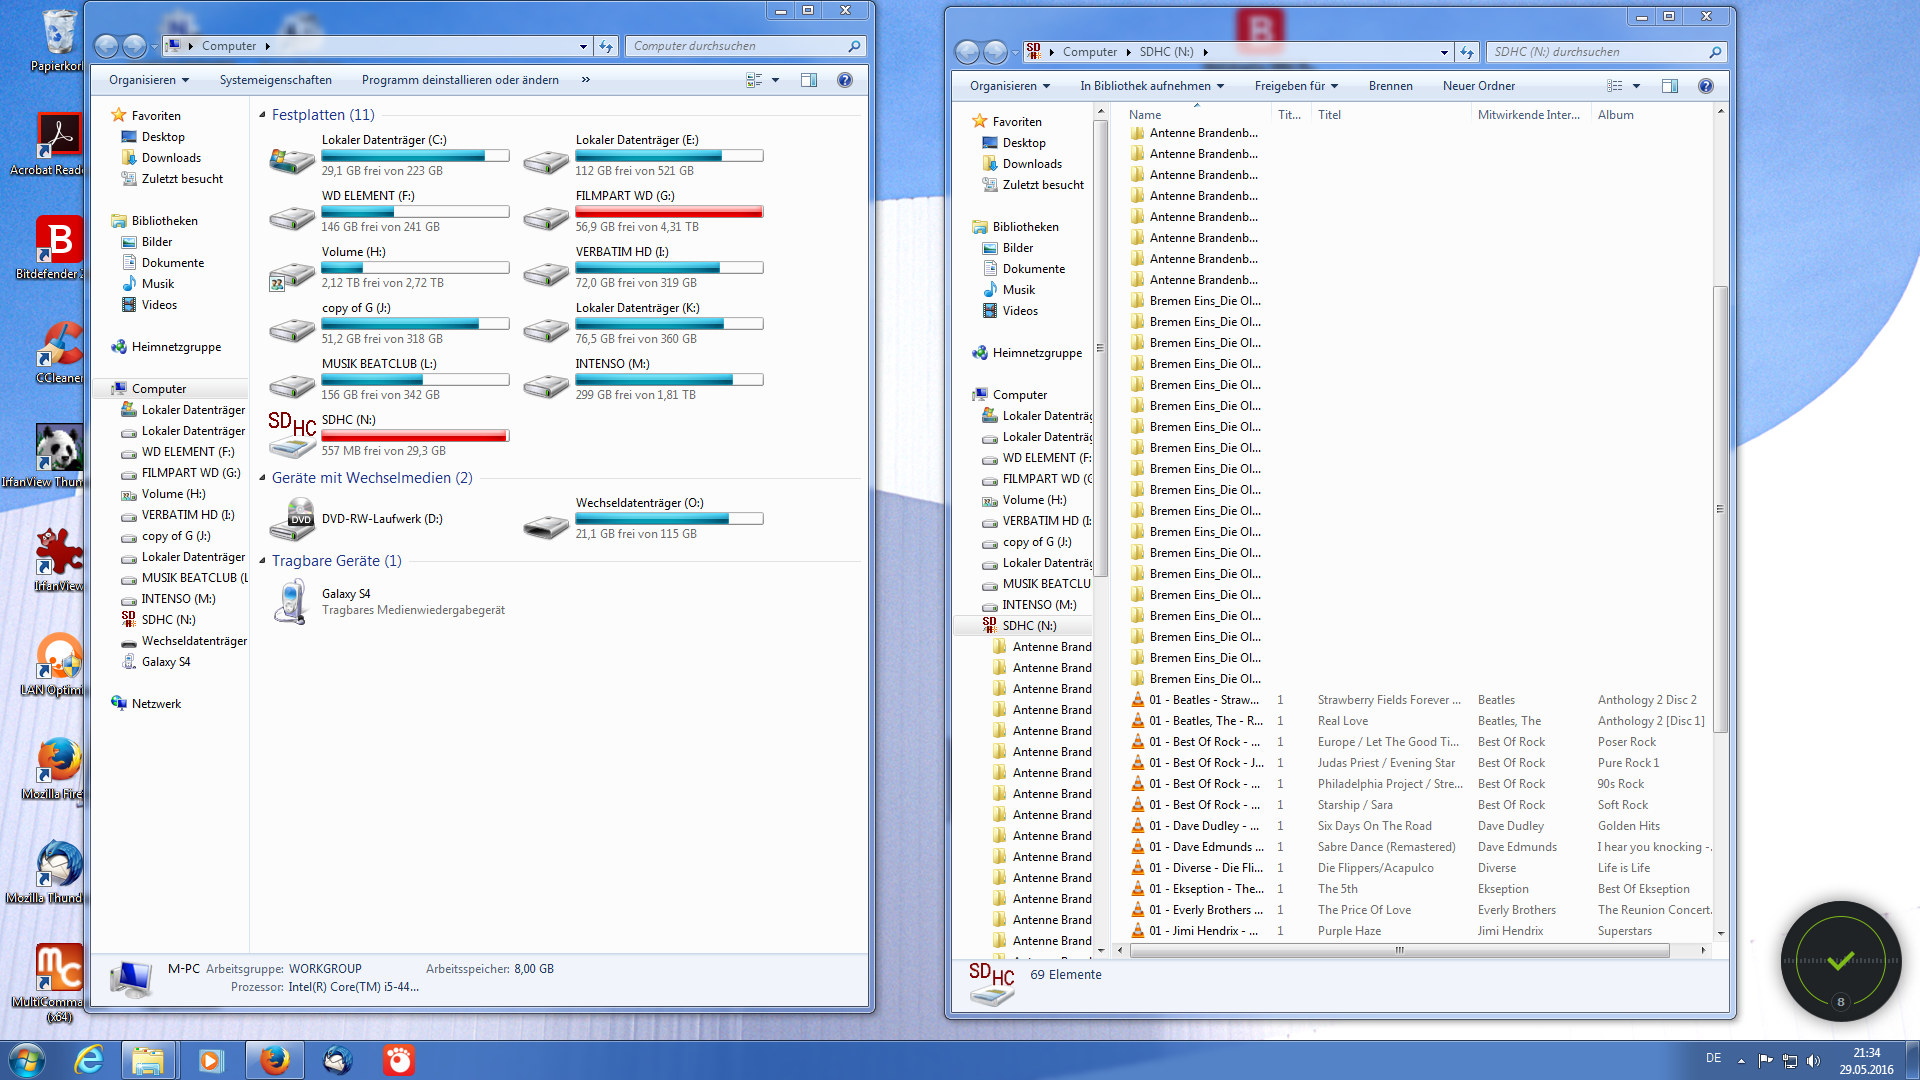Click the SDHC (N:) durchsuchen search field
This screenshot has width=1920, height=1080.
click(1598, 52)
